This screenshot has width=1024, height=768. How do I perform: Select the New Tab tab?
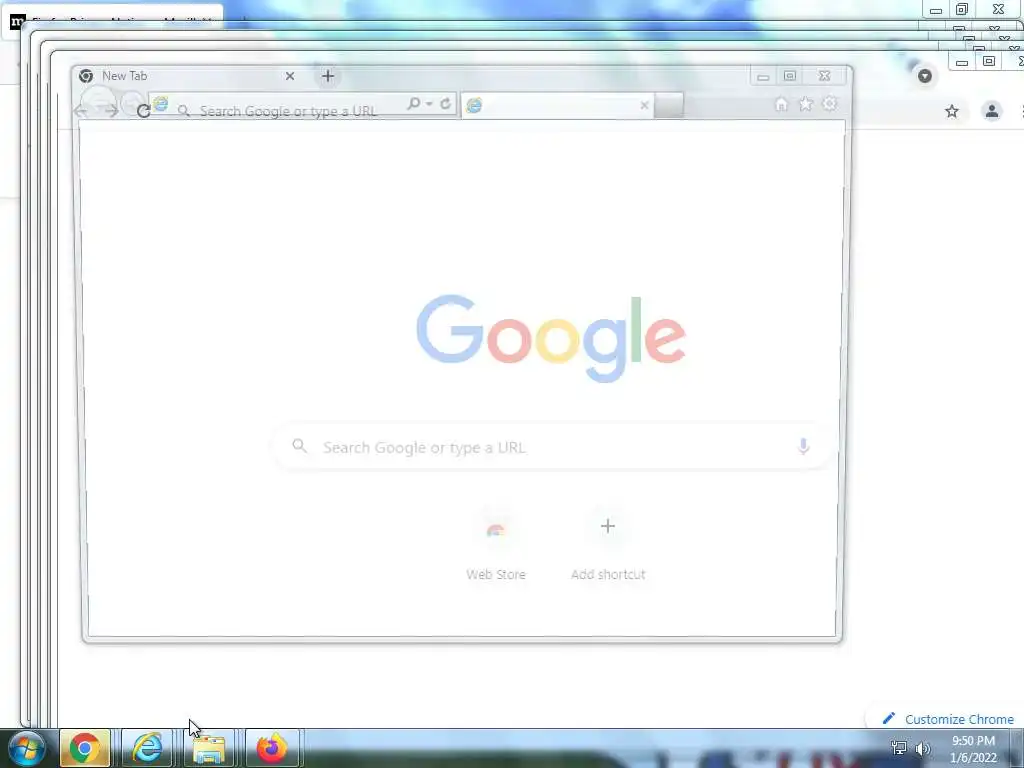click(187, 76)
